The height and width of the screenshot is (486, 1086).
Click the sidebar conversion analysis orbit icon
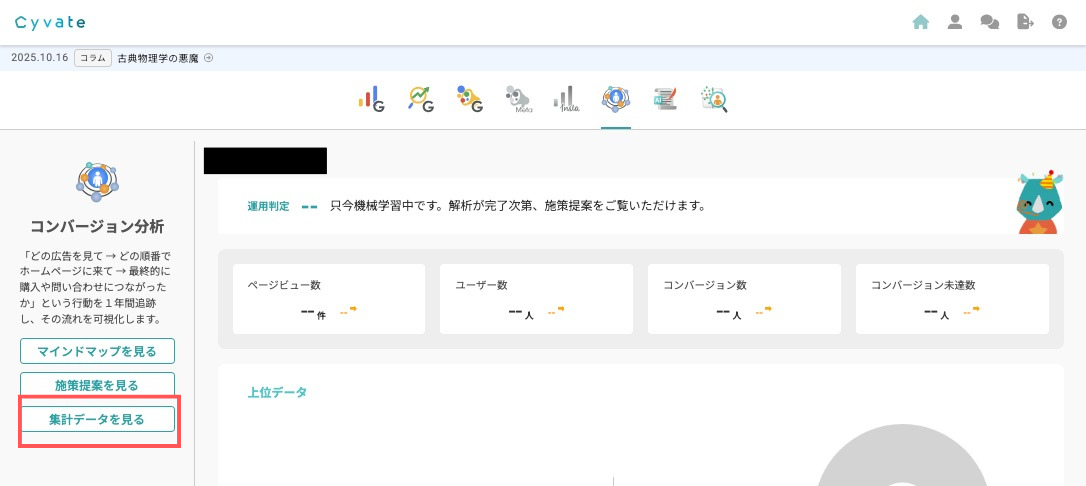97,182
